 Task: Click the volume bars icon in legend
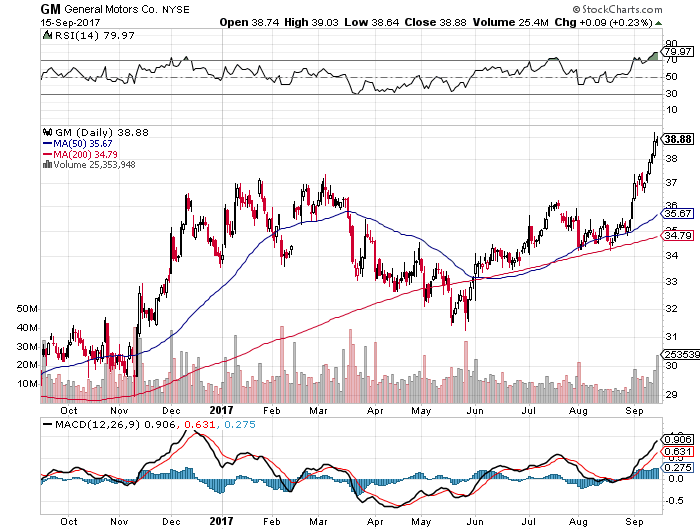47,164
